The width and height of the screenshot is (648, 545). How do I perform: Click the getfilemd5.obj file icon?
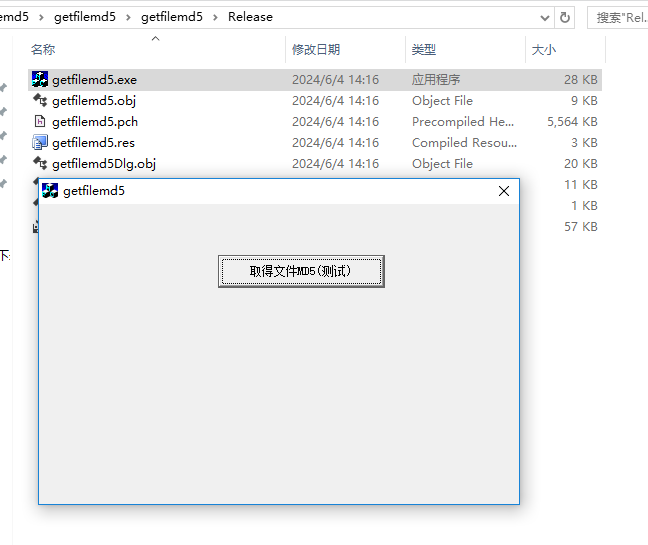[40, 100]
